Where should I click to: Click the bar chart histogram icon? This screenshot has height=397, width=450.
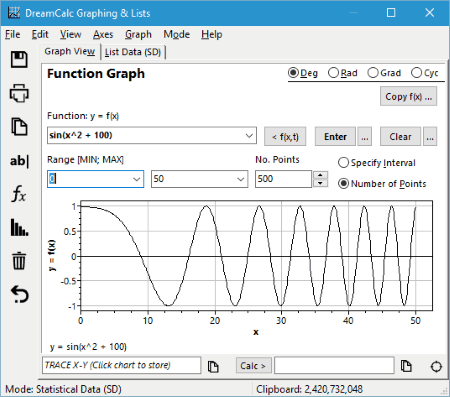click(19, 227)
